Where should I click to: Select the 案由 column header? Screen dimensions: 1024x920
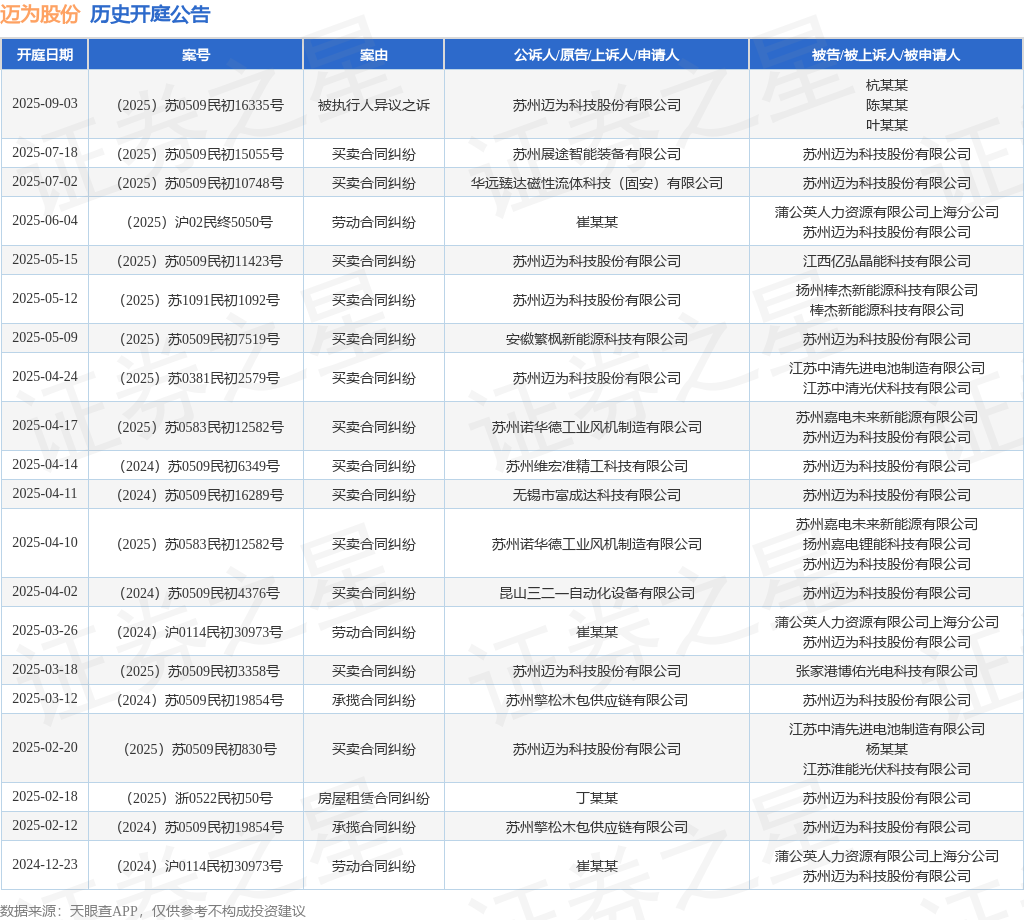point(374,55)
